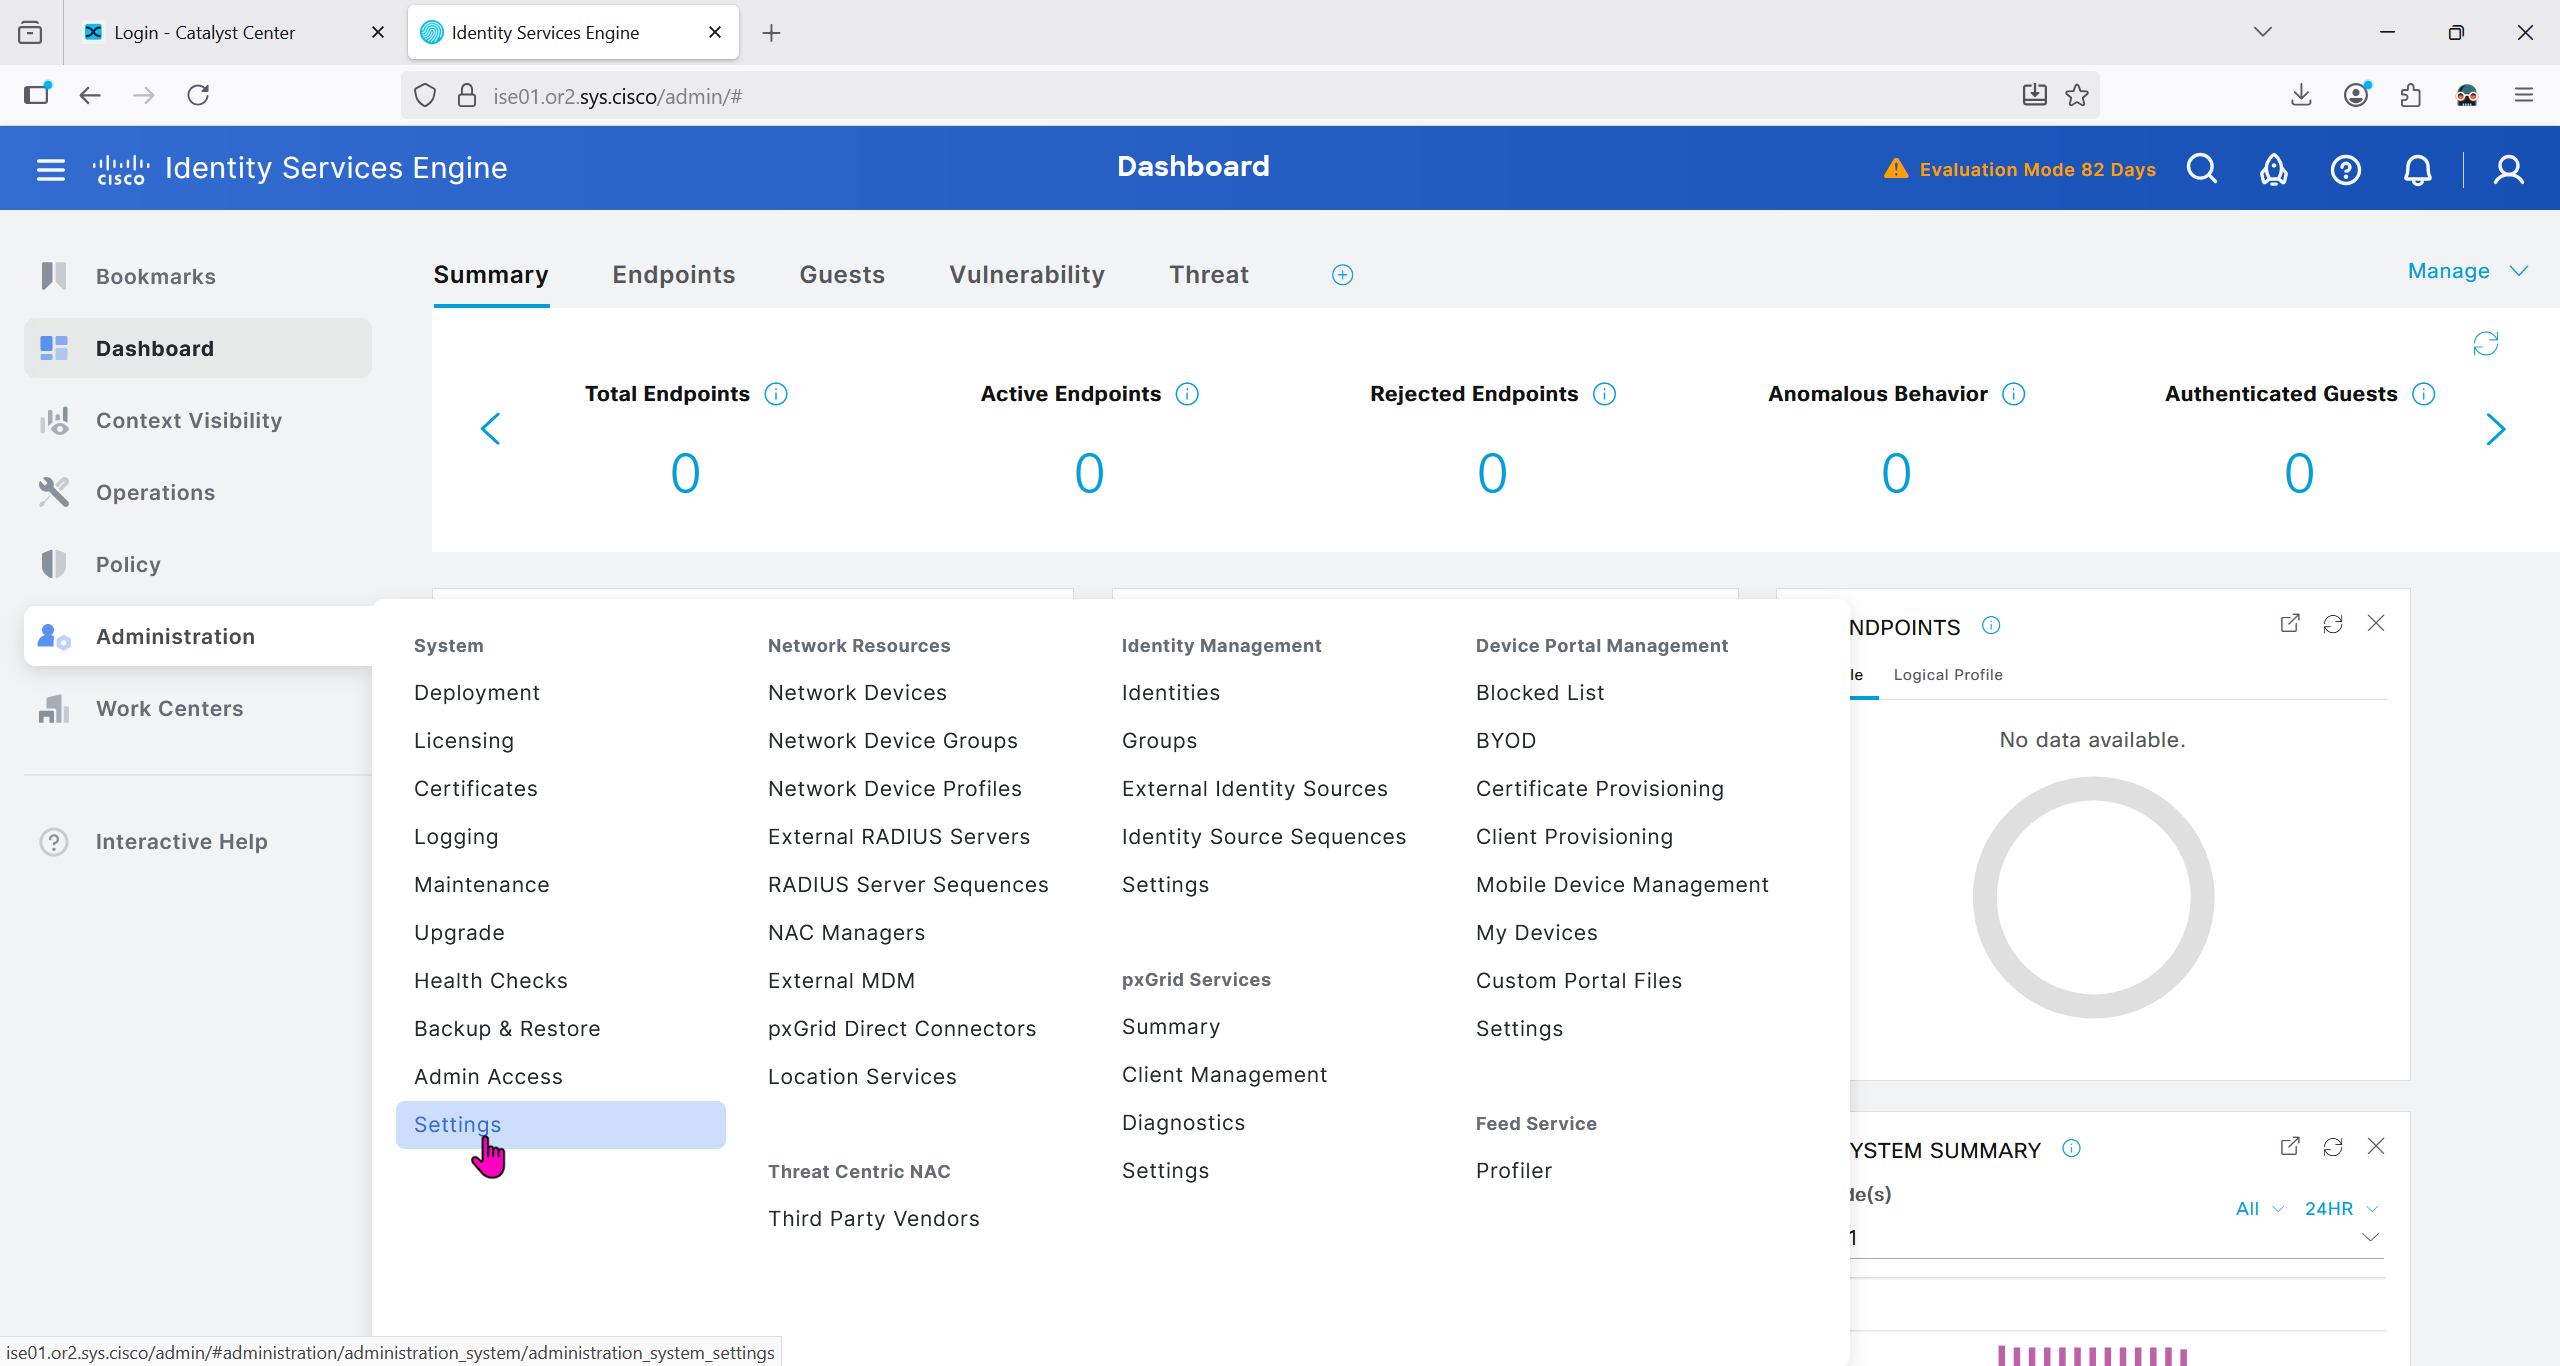This screenshot has width=2560, height=1366.
Task: Click the help question mark header icon
Action: pos(2345,170)
